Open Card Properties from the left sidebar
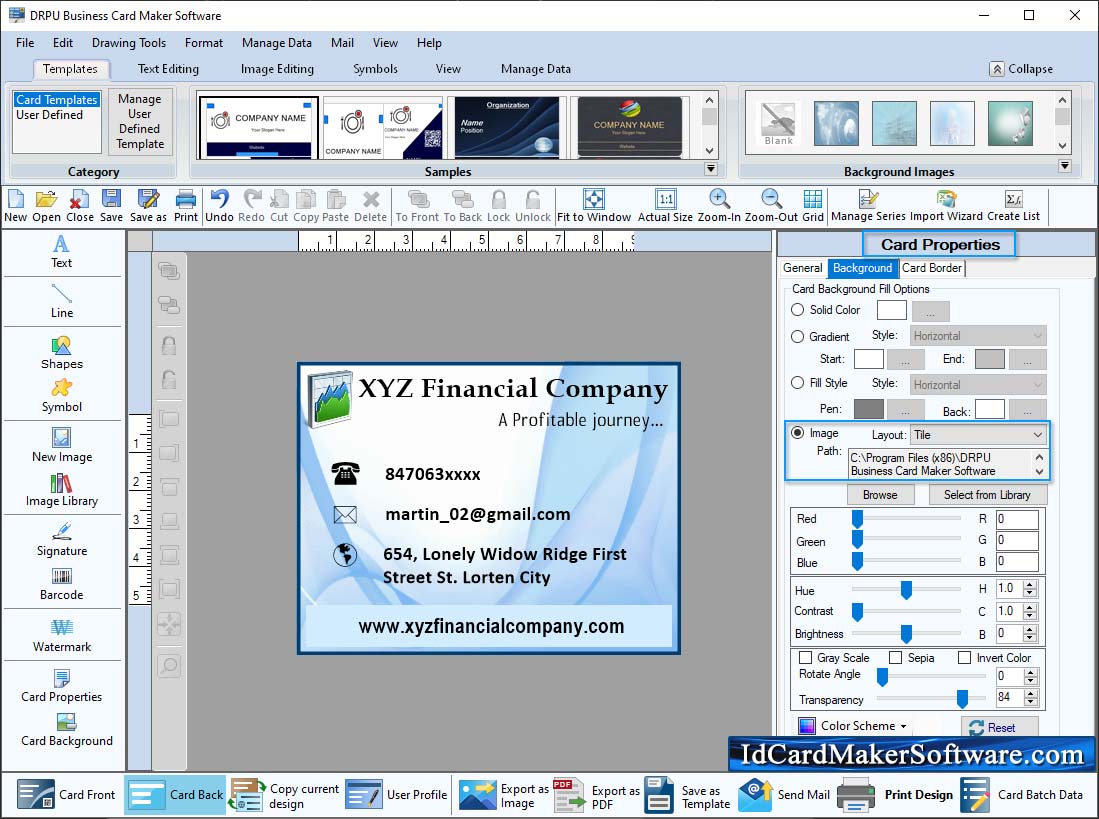 click(x=62, y=686)
